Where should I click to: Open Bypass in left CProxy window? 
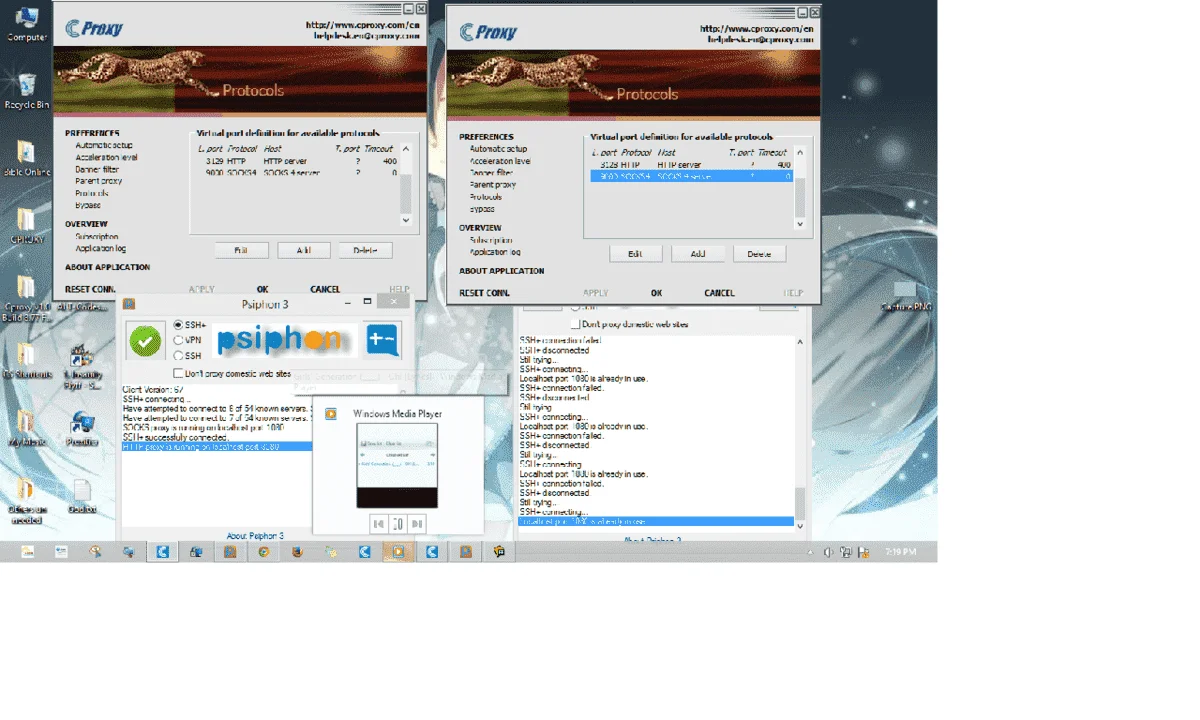[88, 205]
